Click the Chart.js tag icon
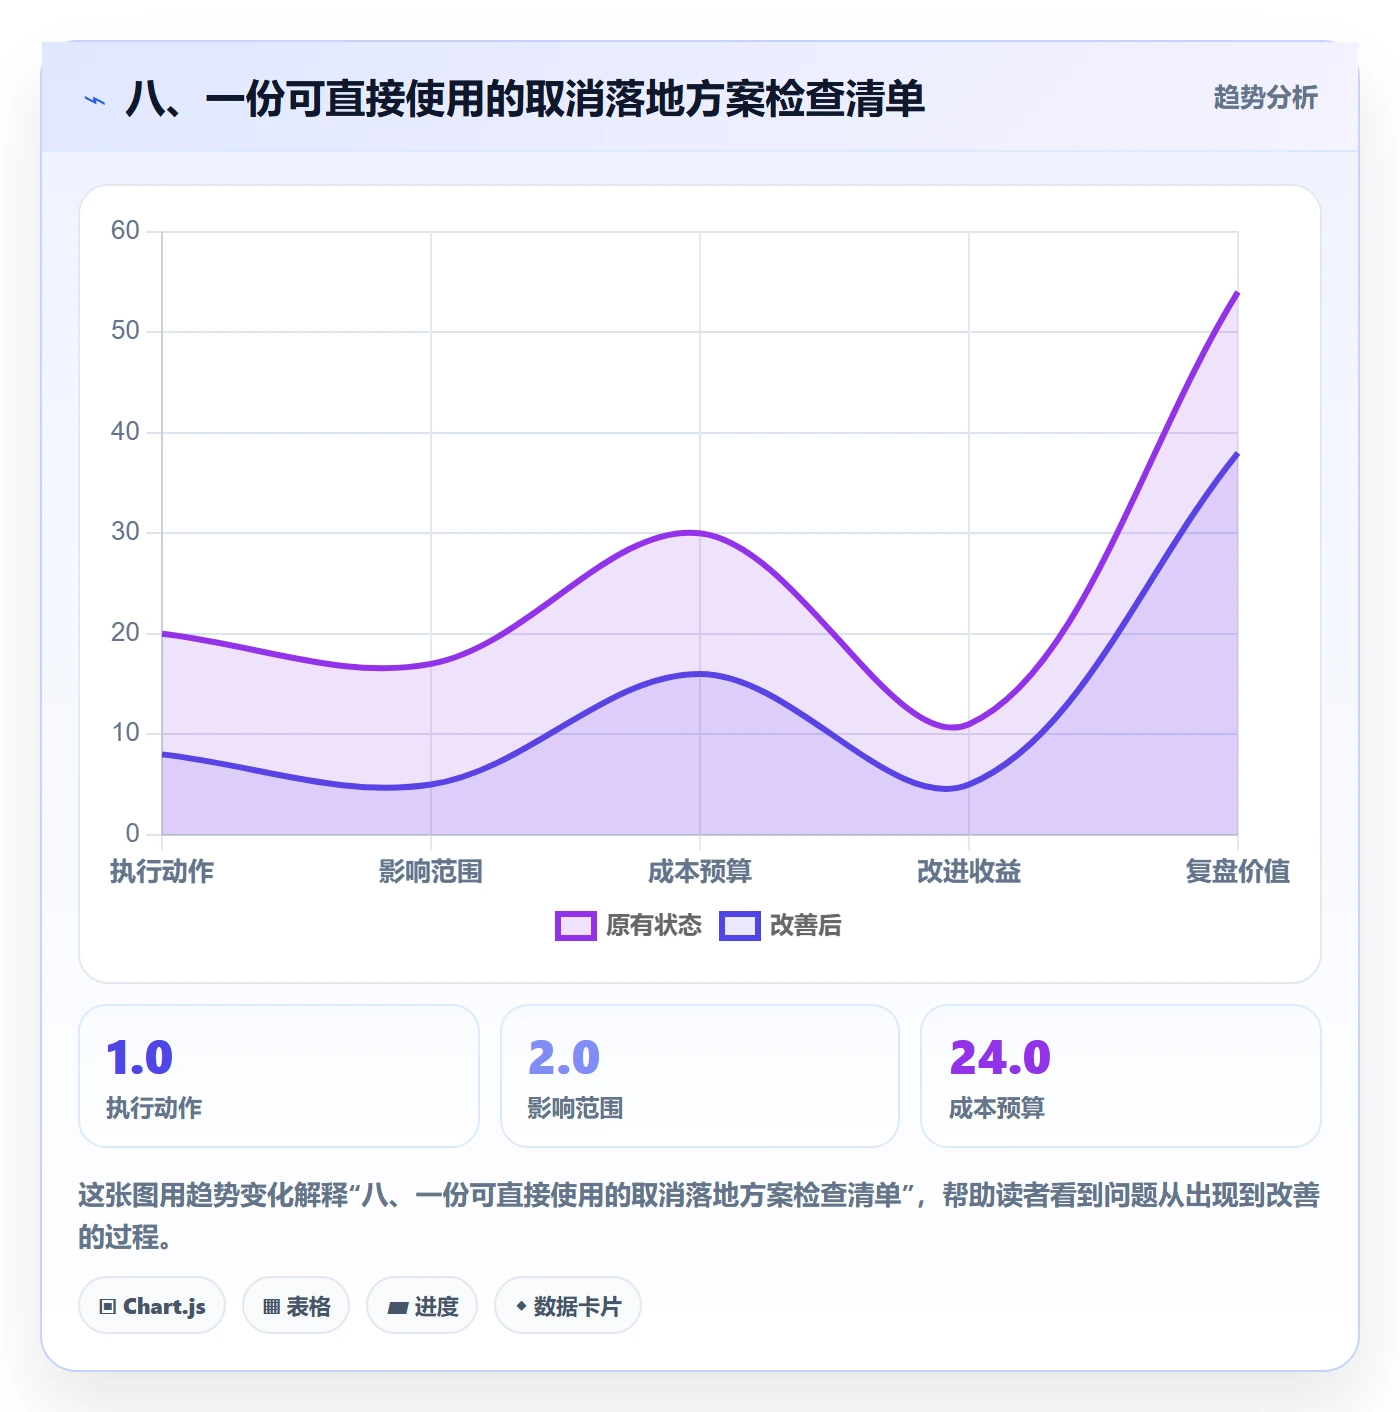The image size is (1400, 1412). tap(107, 1306)
